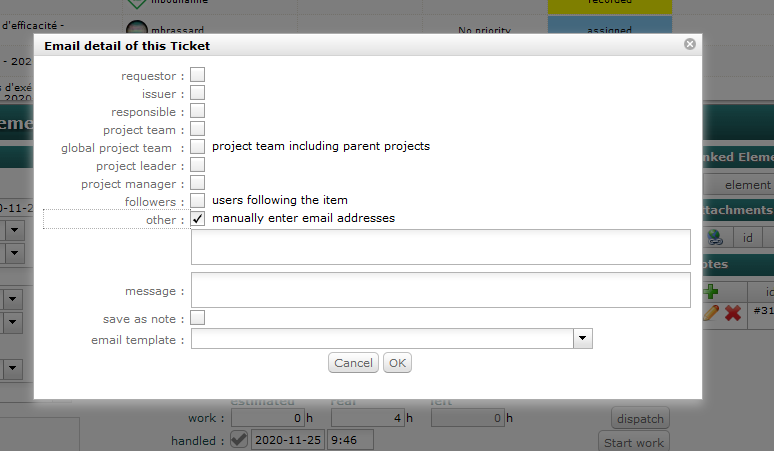This screenshot has height=451, width=774.
Task: Enable the issuer recipient checkbox
Action: (198, 92)
